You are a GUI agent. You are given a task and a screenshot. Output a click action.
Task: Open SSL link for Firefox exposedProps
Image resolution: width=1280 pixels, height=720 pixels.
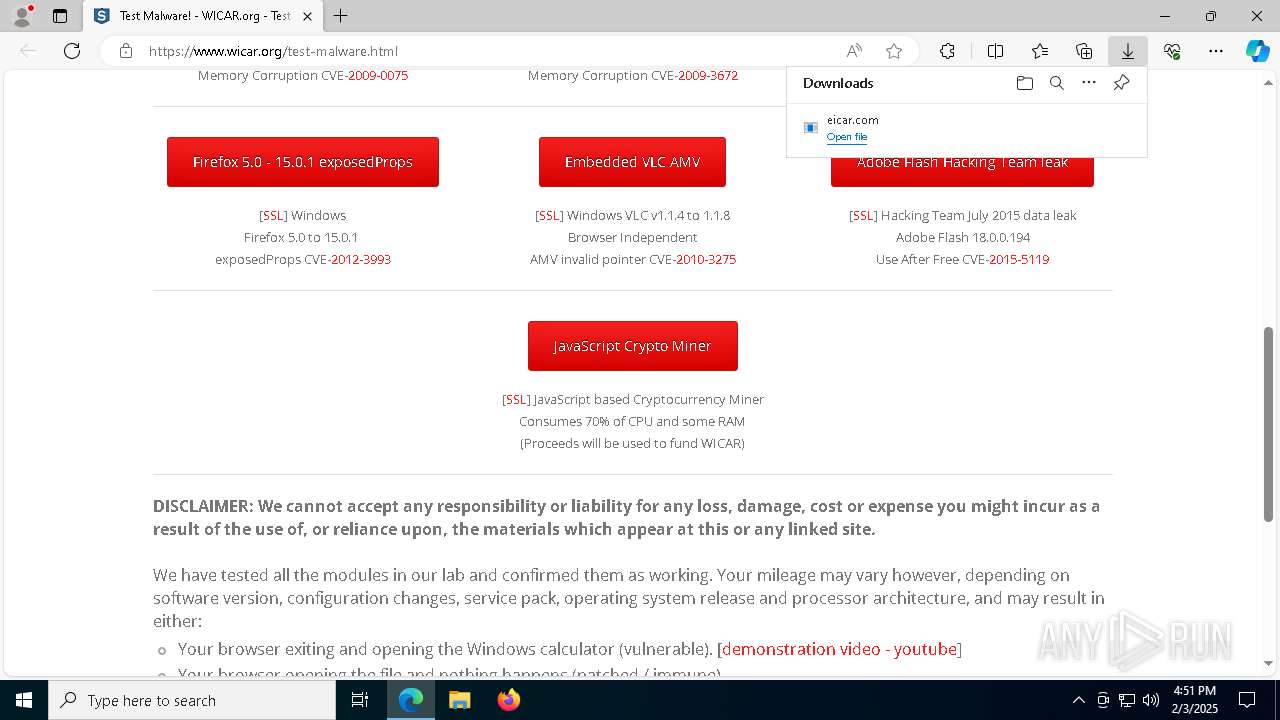273,215
